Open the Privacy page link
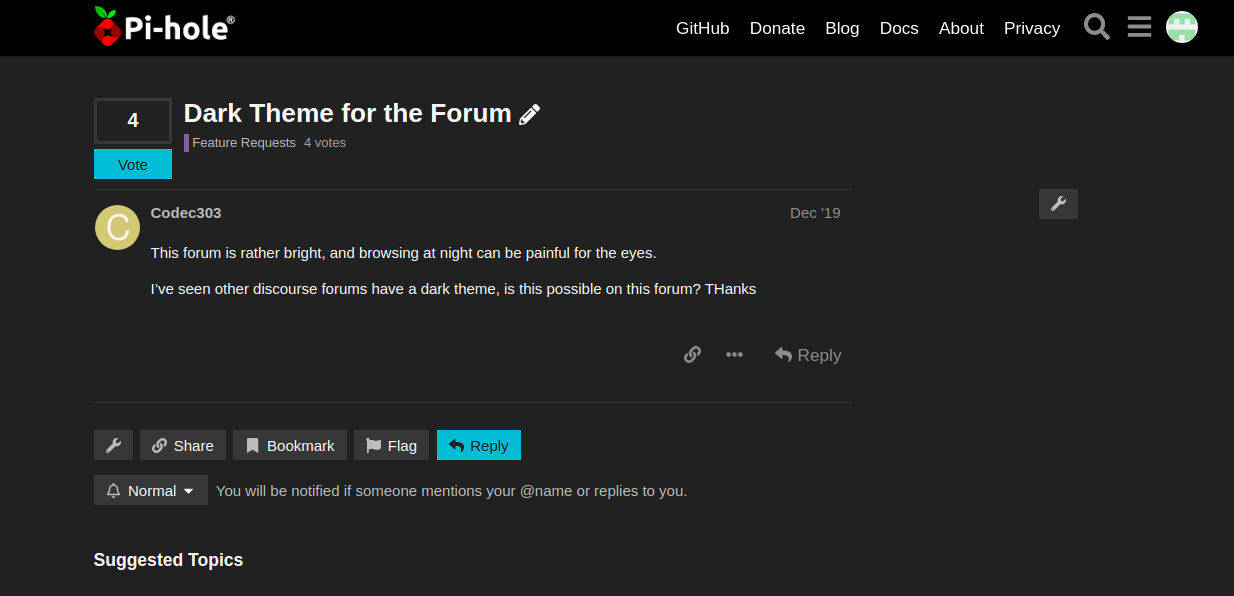Screen dimensions: 1234x596 1032,28
